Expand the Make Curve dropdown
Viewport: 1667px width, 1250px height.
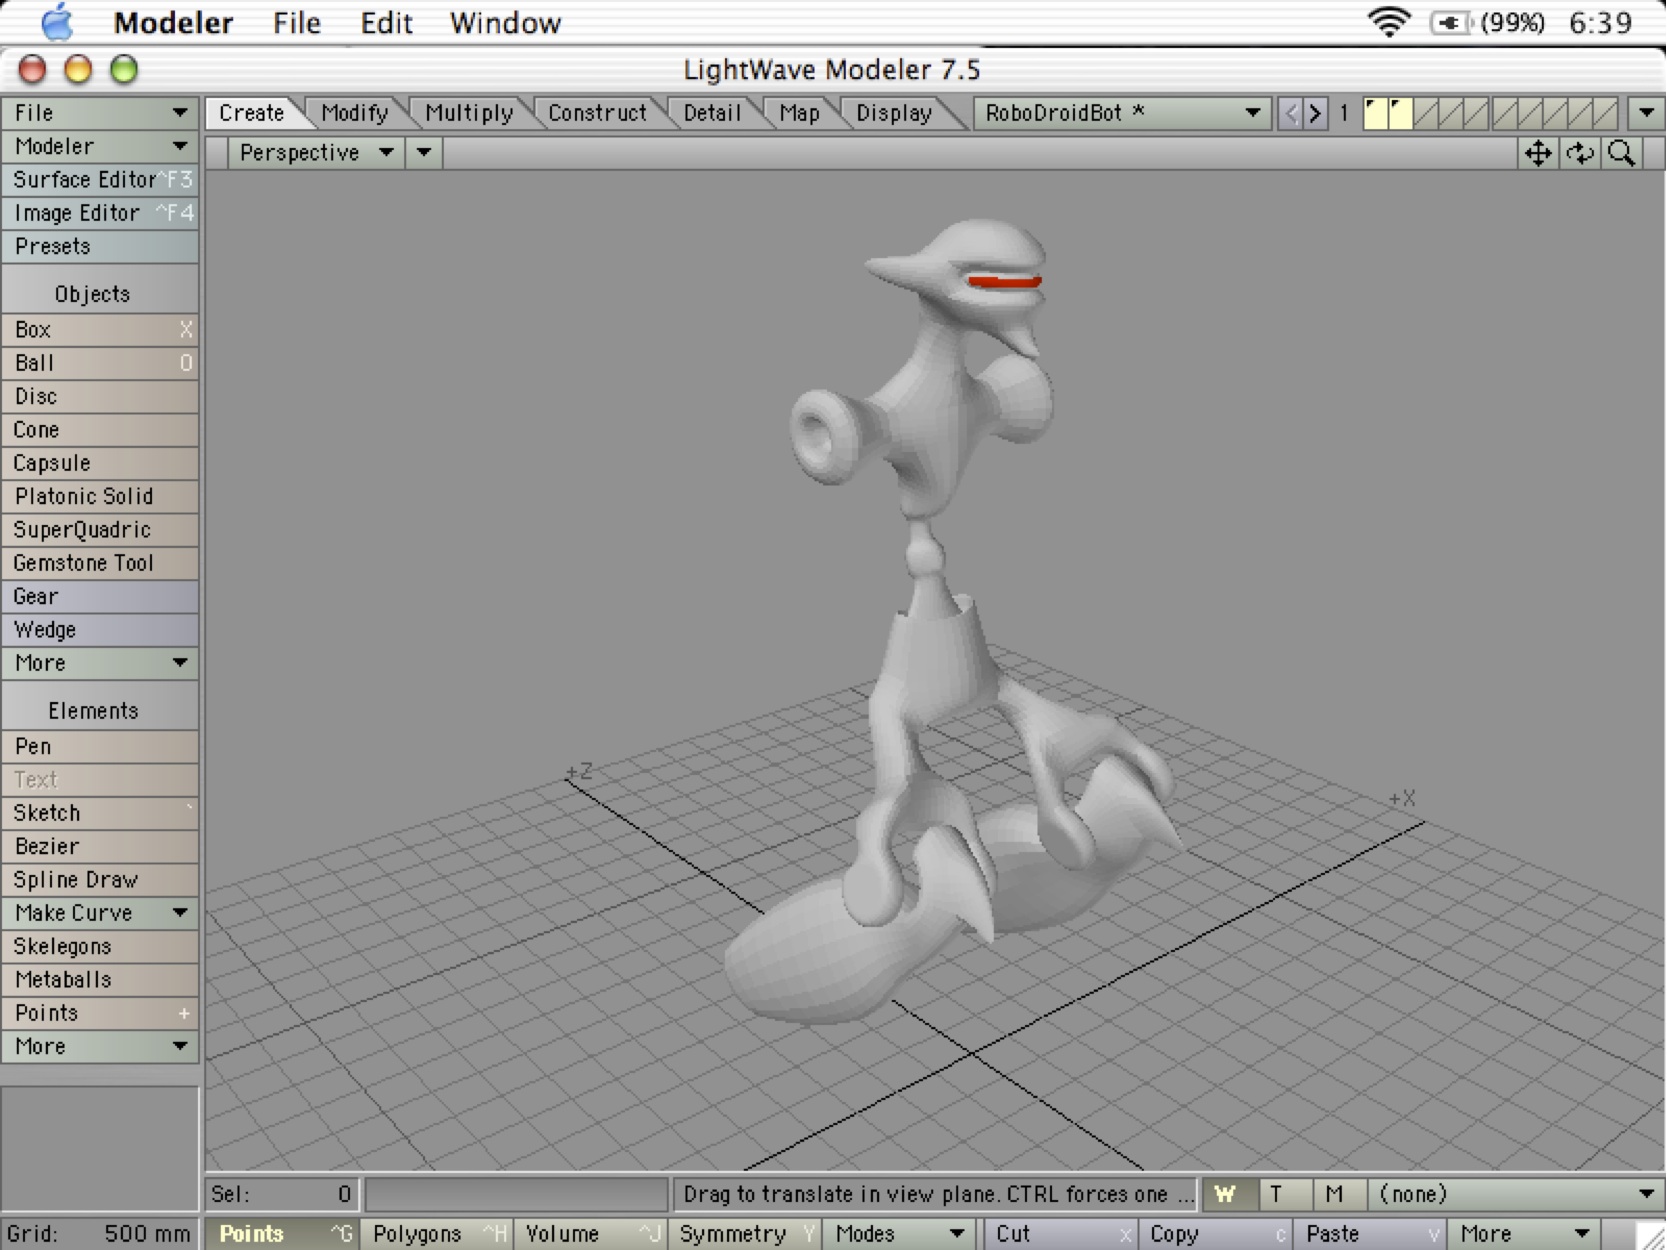(100, 913)
